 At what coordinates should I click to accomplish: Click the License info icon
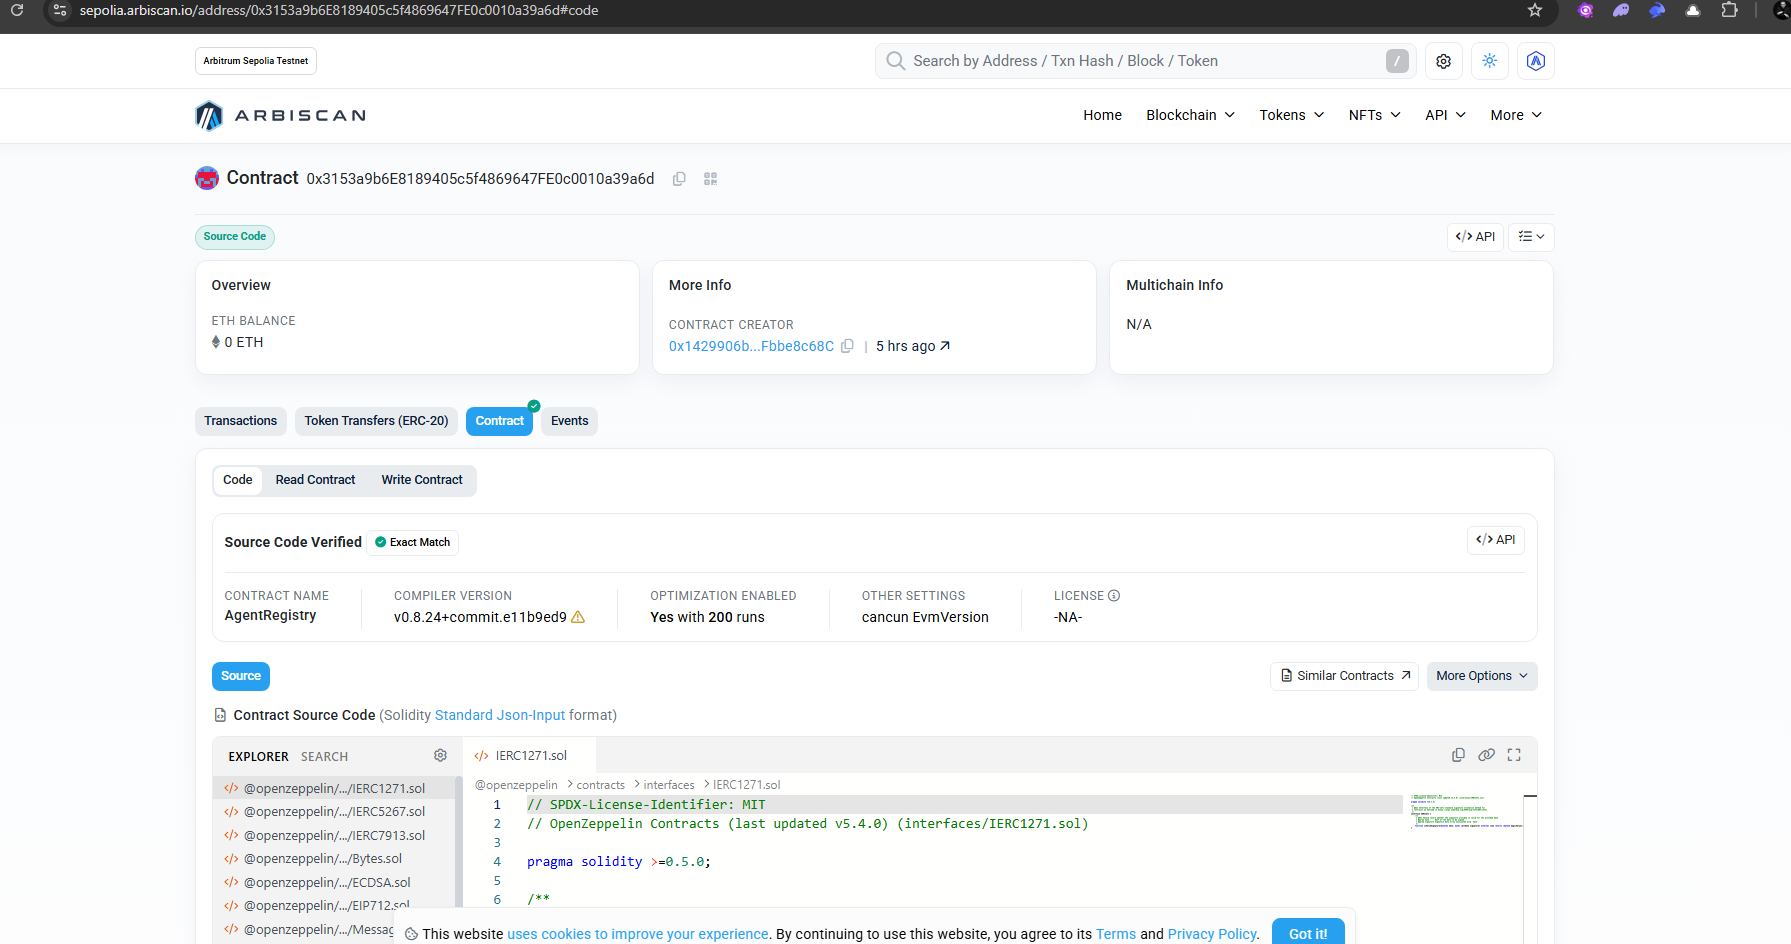point(1114,596)
